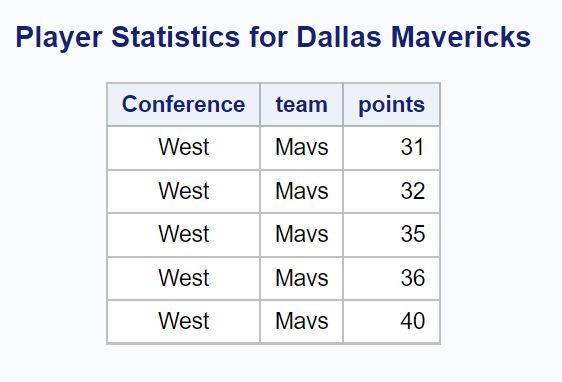Click West in the third data row
This screenshot has height=382, width=562.
184,234
